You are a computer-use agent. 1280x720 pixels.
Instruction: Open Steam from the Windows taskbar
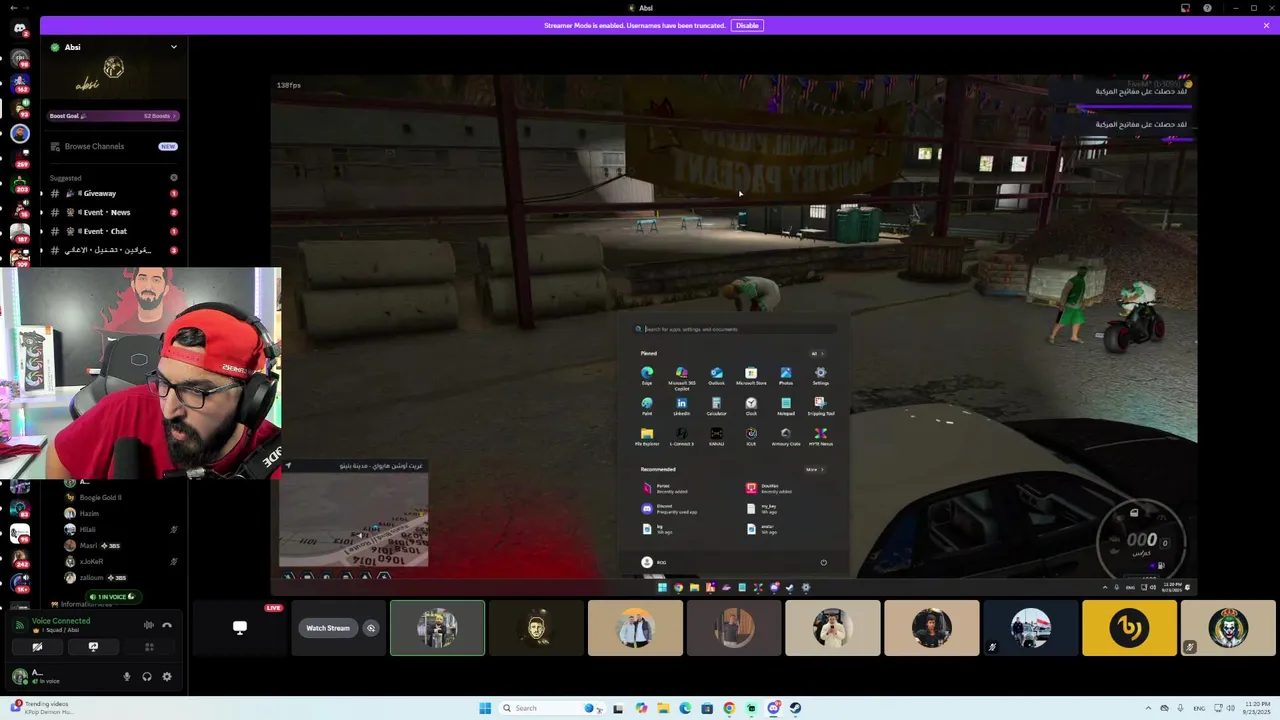pyautogui.click(x=795, y=708)
